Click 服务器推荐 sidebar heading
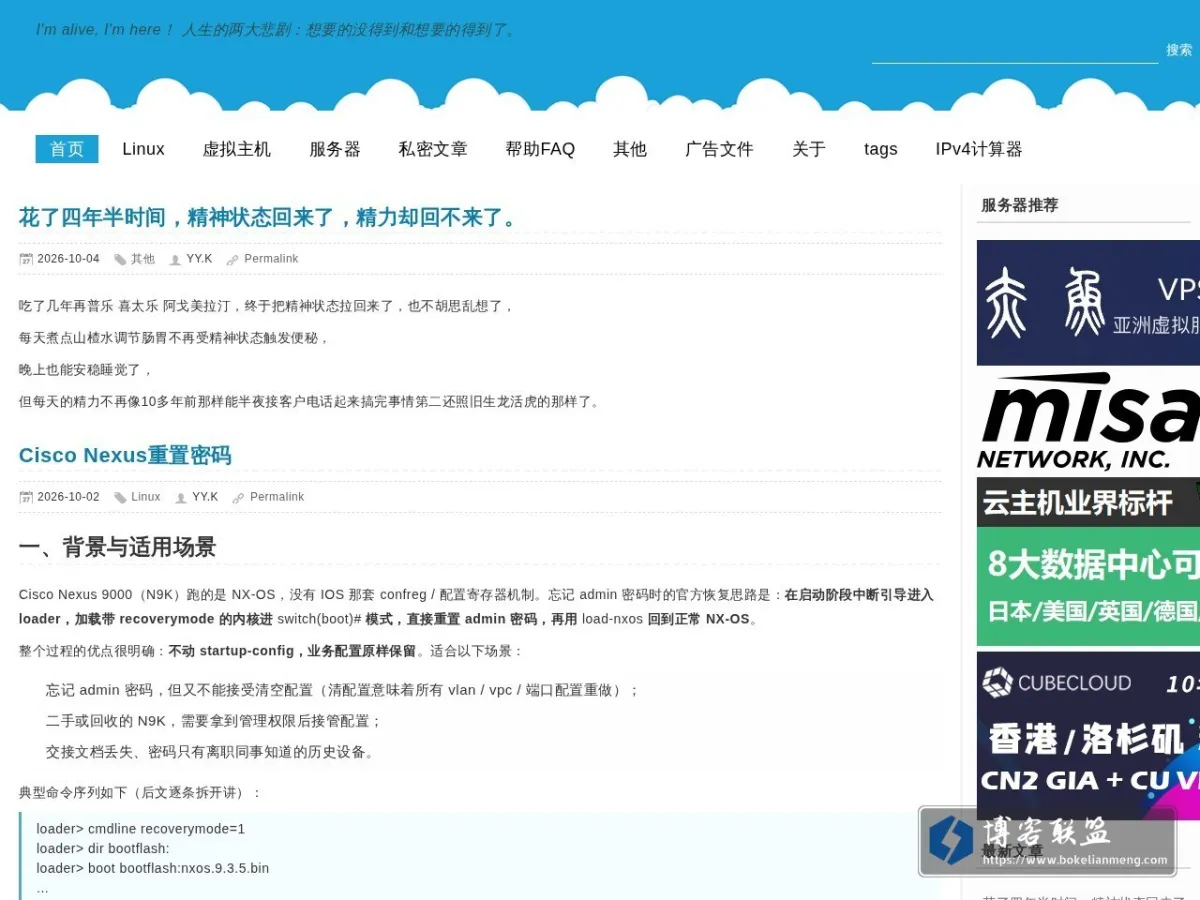This screenshot has height=900, width=1200. [x=1019, y=205]
